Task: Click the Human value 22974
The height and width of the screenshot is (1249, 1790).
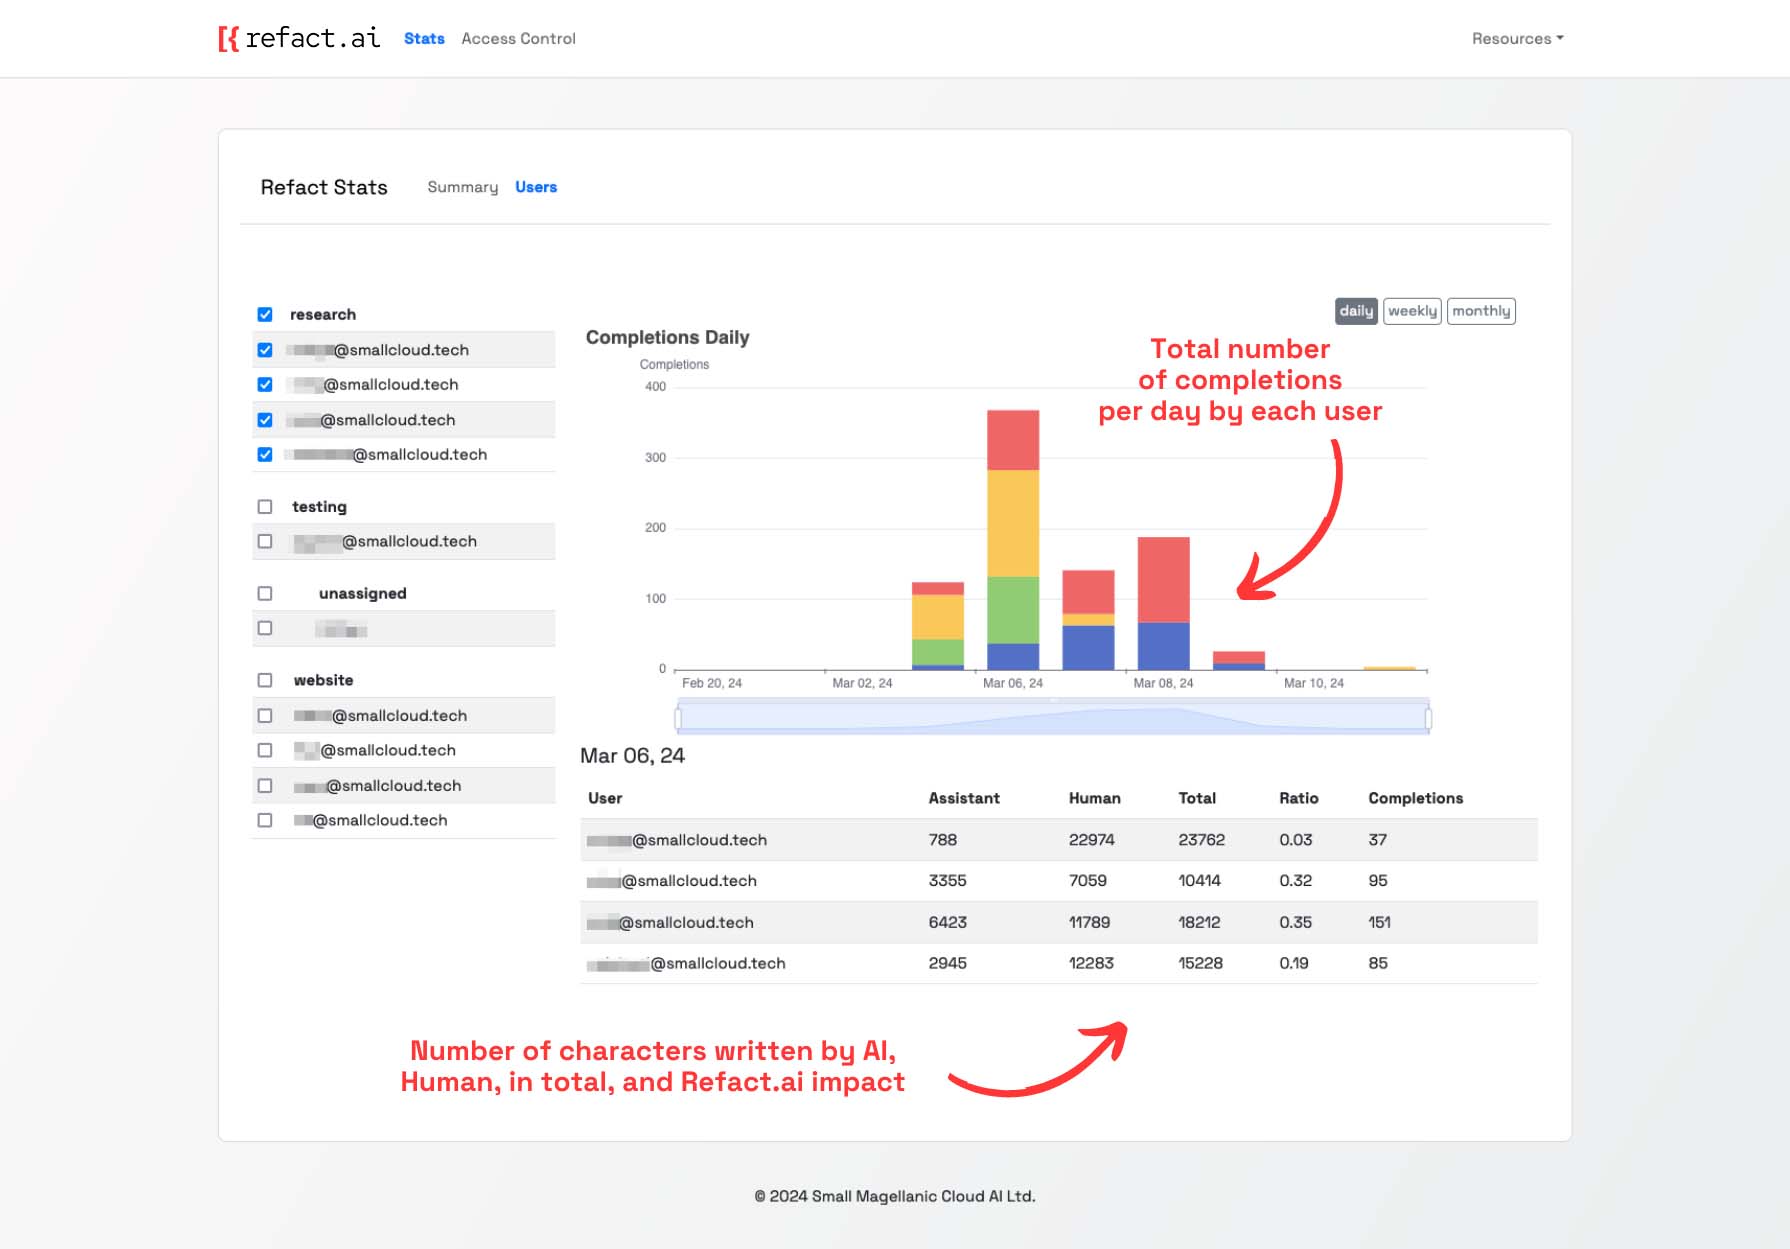Action: pyautogui.click(x=1091, y=840)
